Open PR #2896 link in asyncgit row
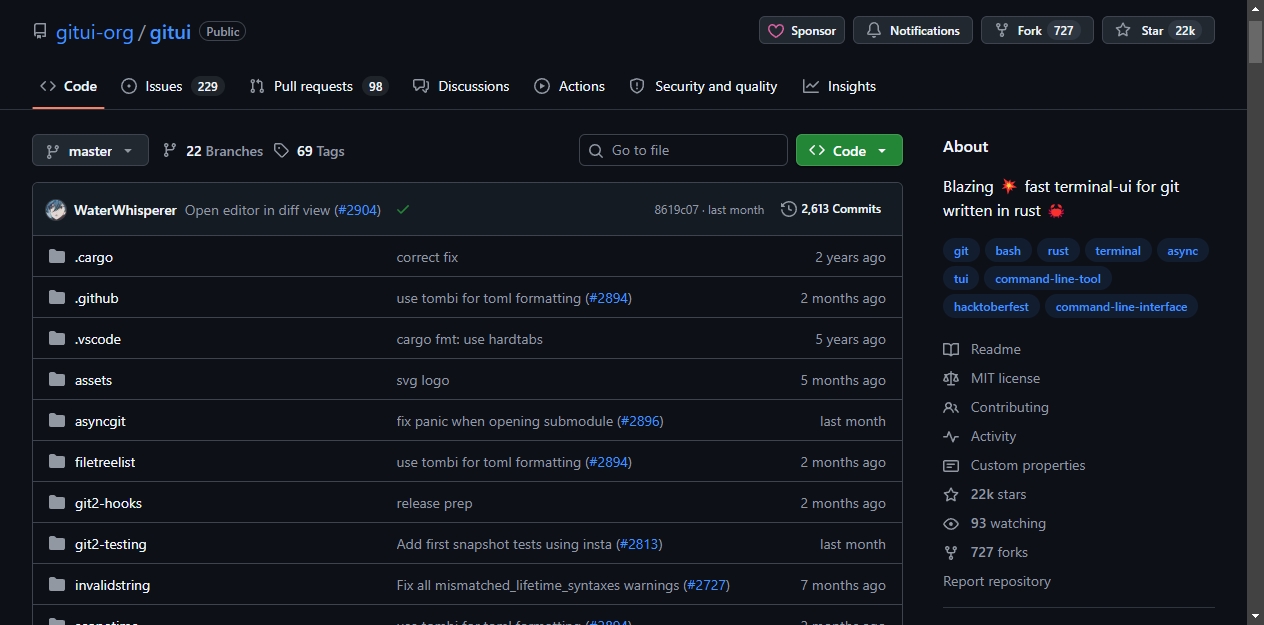This screenshot has height=625, width=1264. click(640, 421)
